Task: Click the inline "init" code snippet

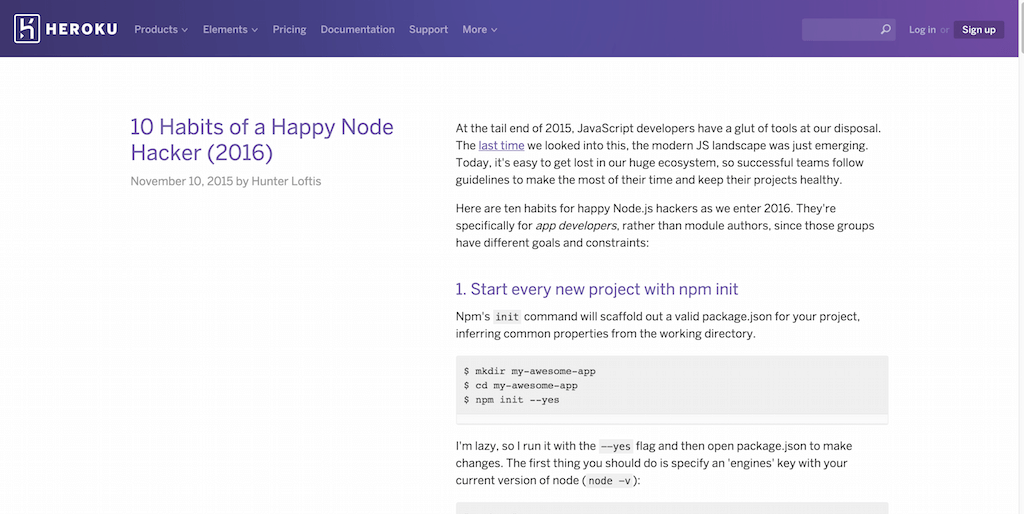Action: tap(507, 317)
